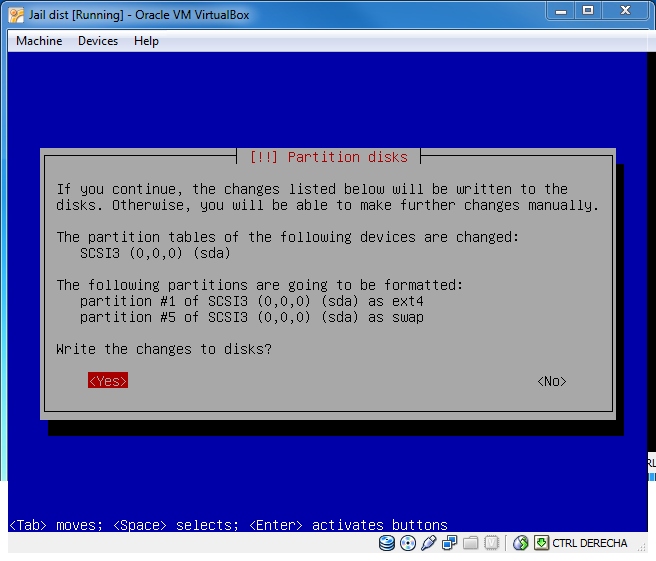Click the optical CD drive icon
The width and height of the screenshot is (656, 561).
click(x=407, y=543)
